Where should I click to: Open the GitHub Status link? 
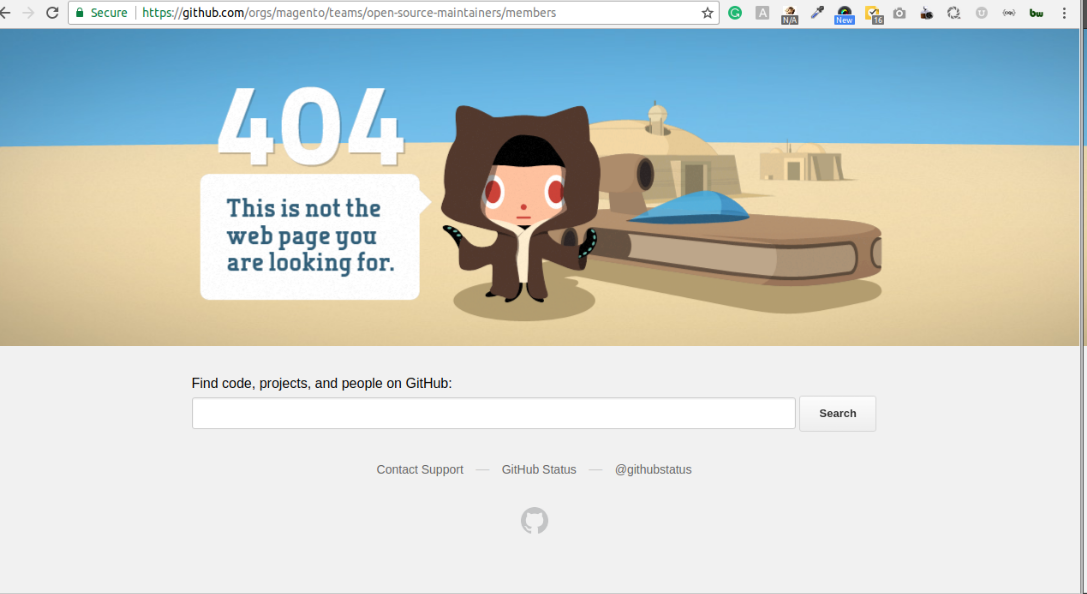[539, 469]
